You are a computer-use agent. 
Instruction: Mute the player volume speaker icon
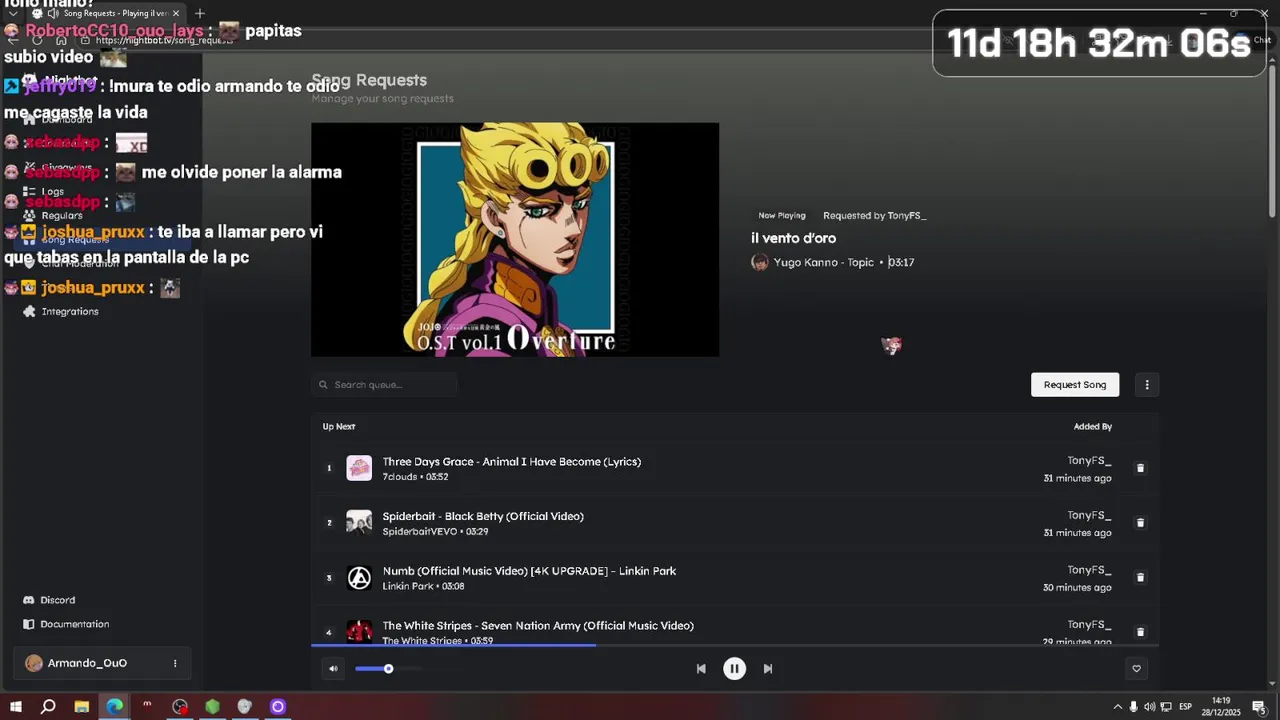[333, 669]
